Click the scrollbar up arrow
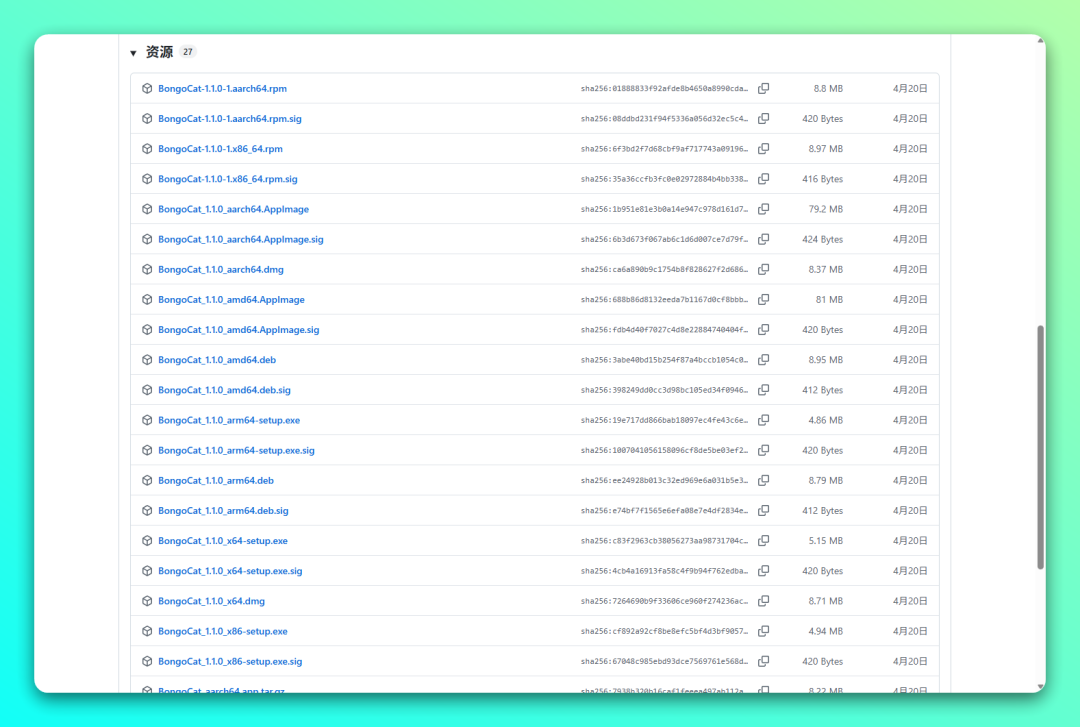Image resolution: width=1080 pixels, height=727 pixels. [x=1040, y=41]
